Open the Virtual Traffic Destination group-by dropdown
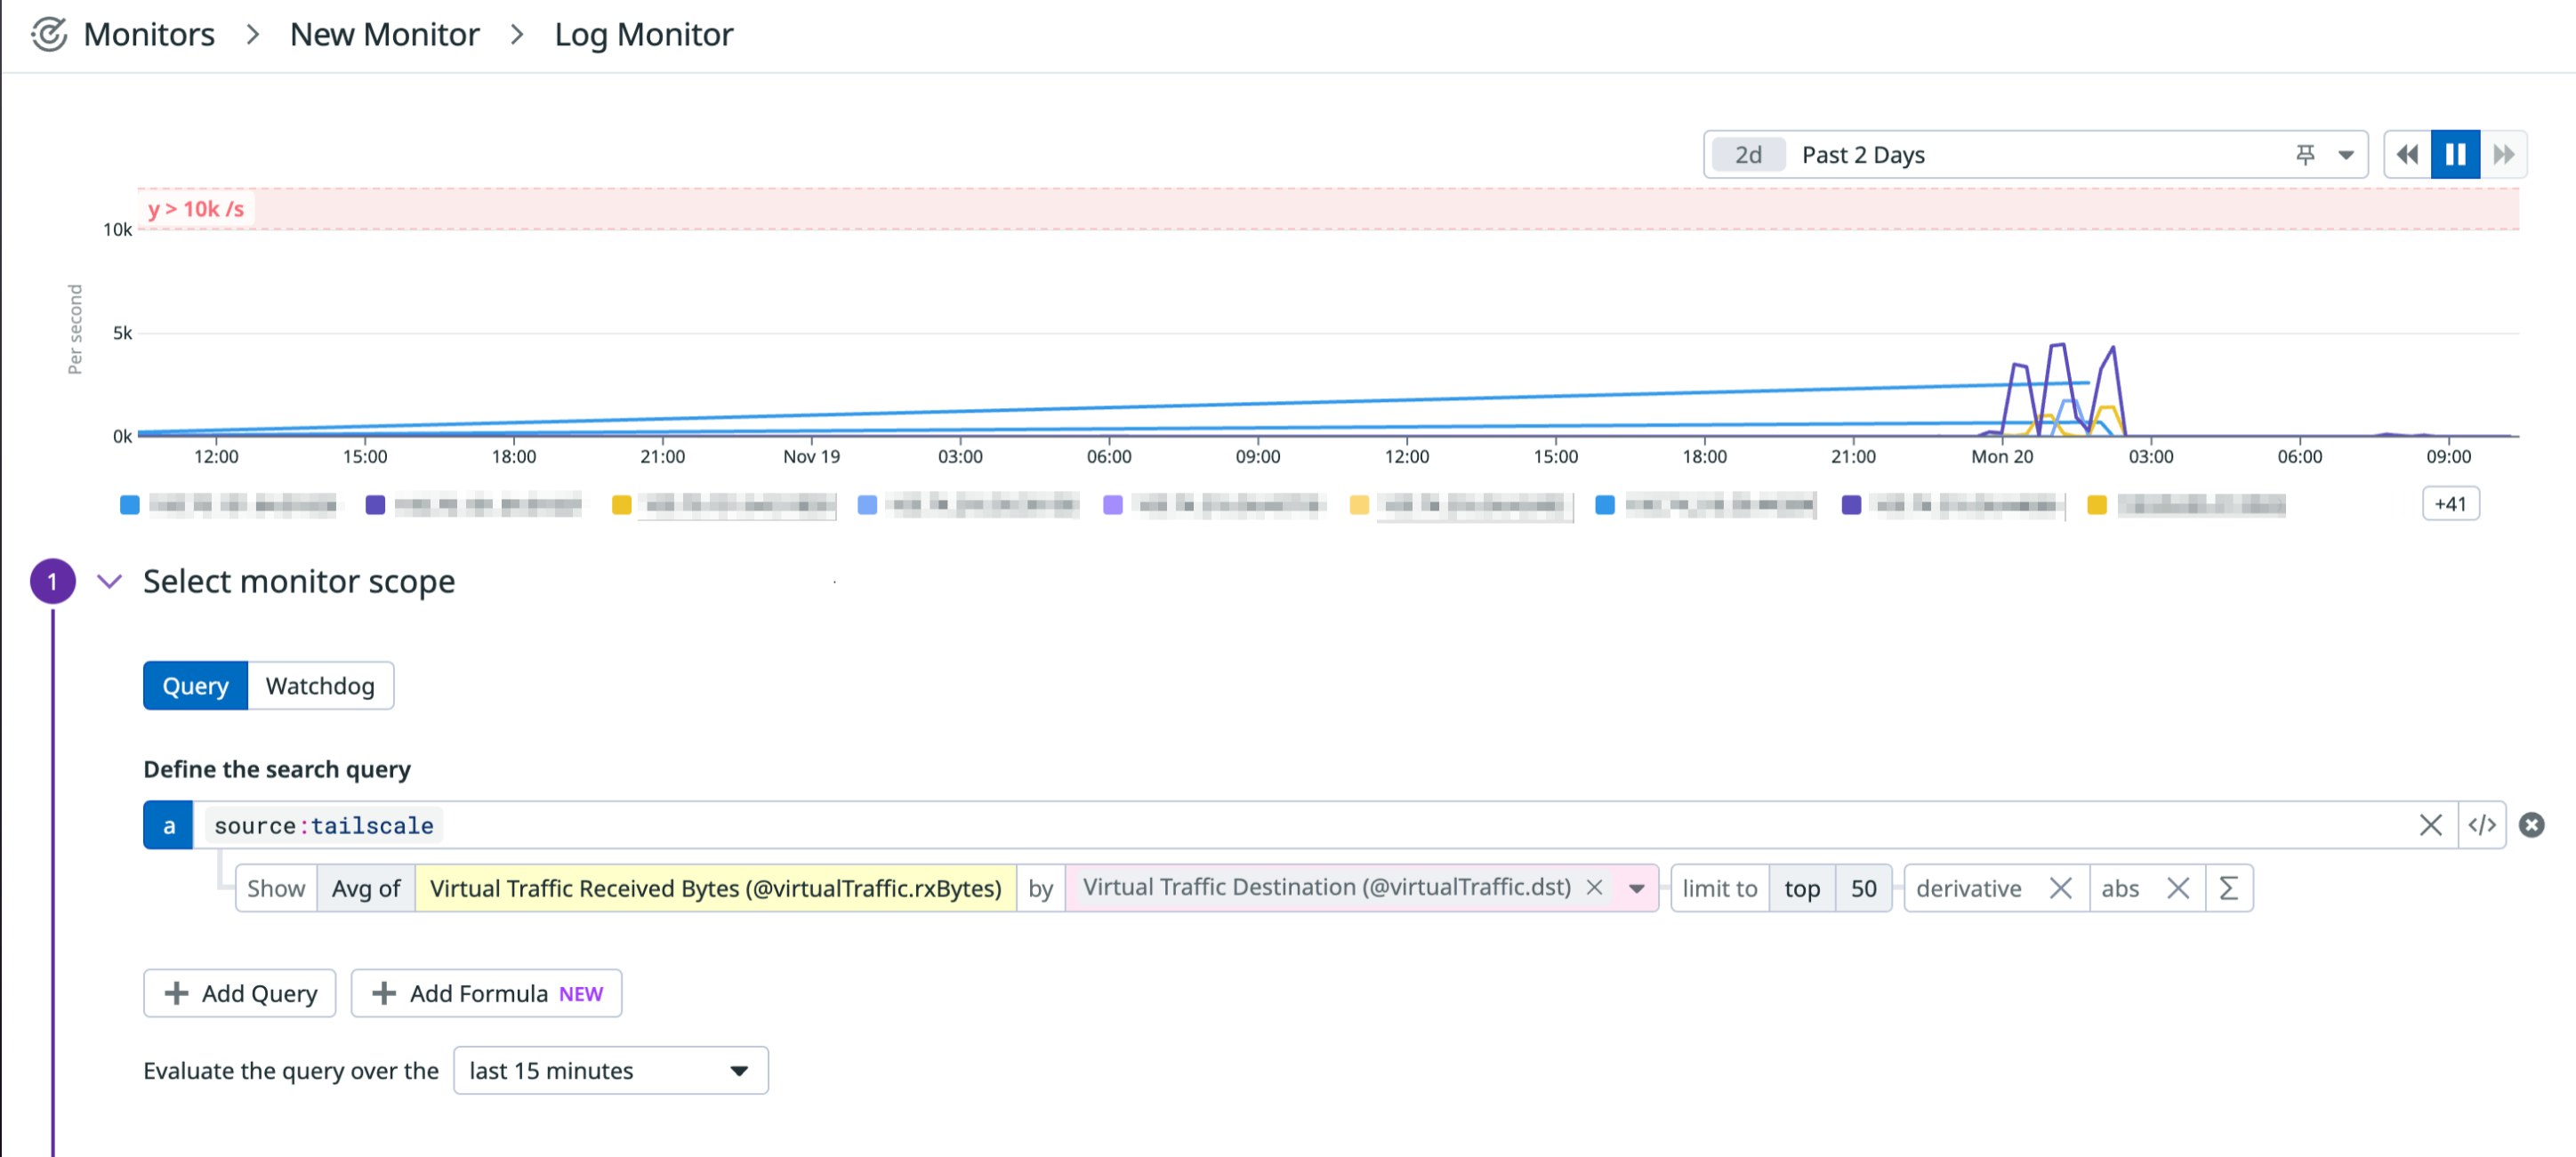 point(1637,888)
